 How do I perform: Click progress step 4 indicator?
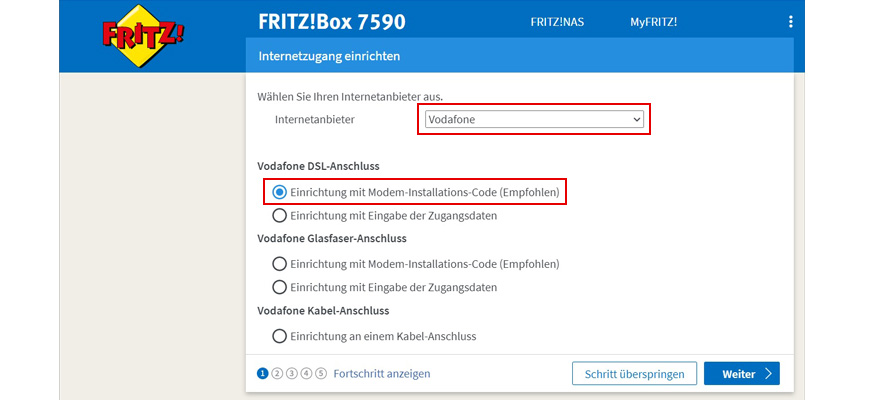pyautogui.click(x=306, y=374)
